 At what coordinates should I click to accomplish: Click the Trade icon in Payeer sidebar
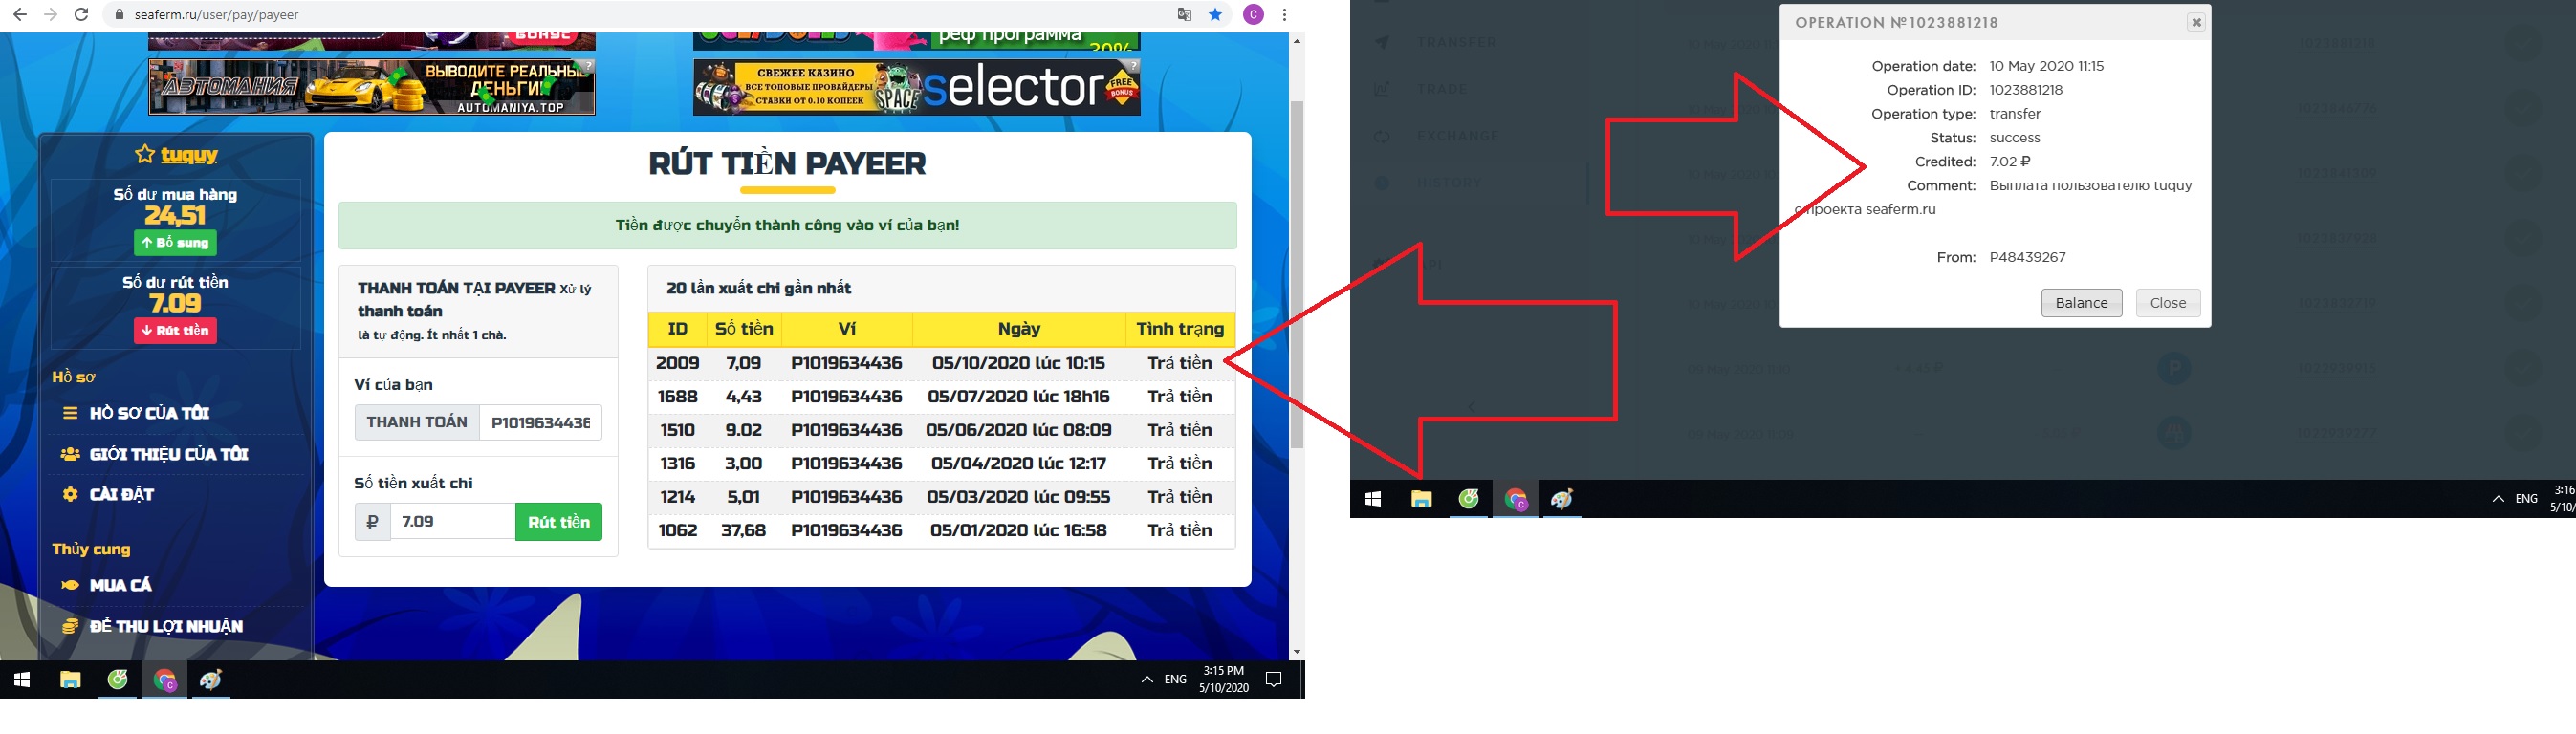click(1382, 89)
